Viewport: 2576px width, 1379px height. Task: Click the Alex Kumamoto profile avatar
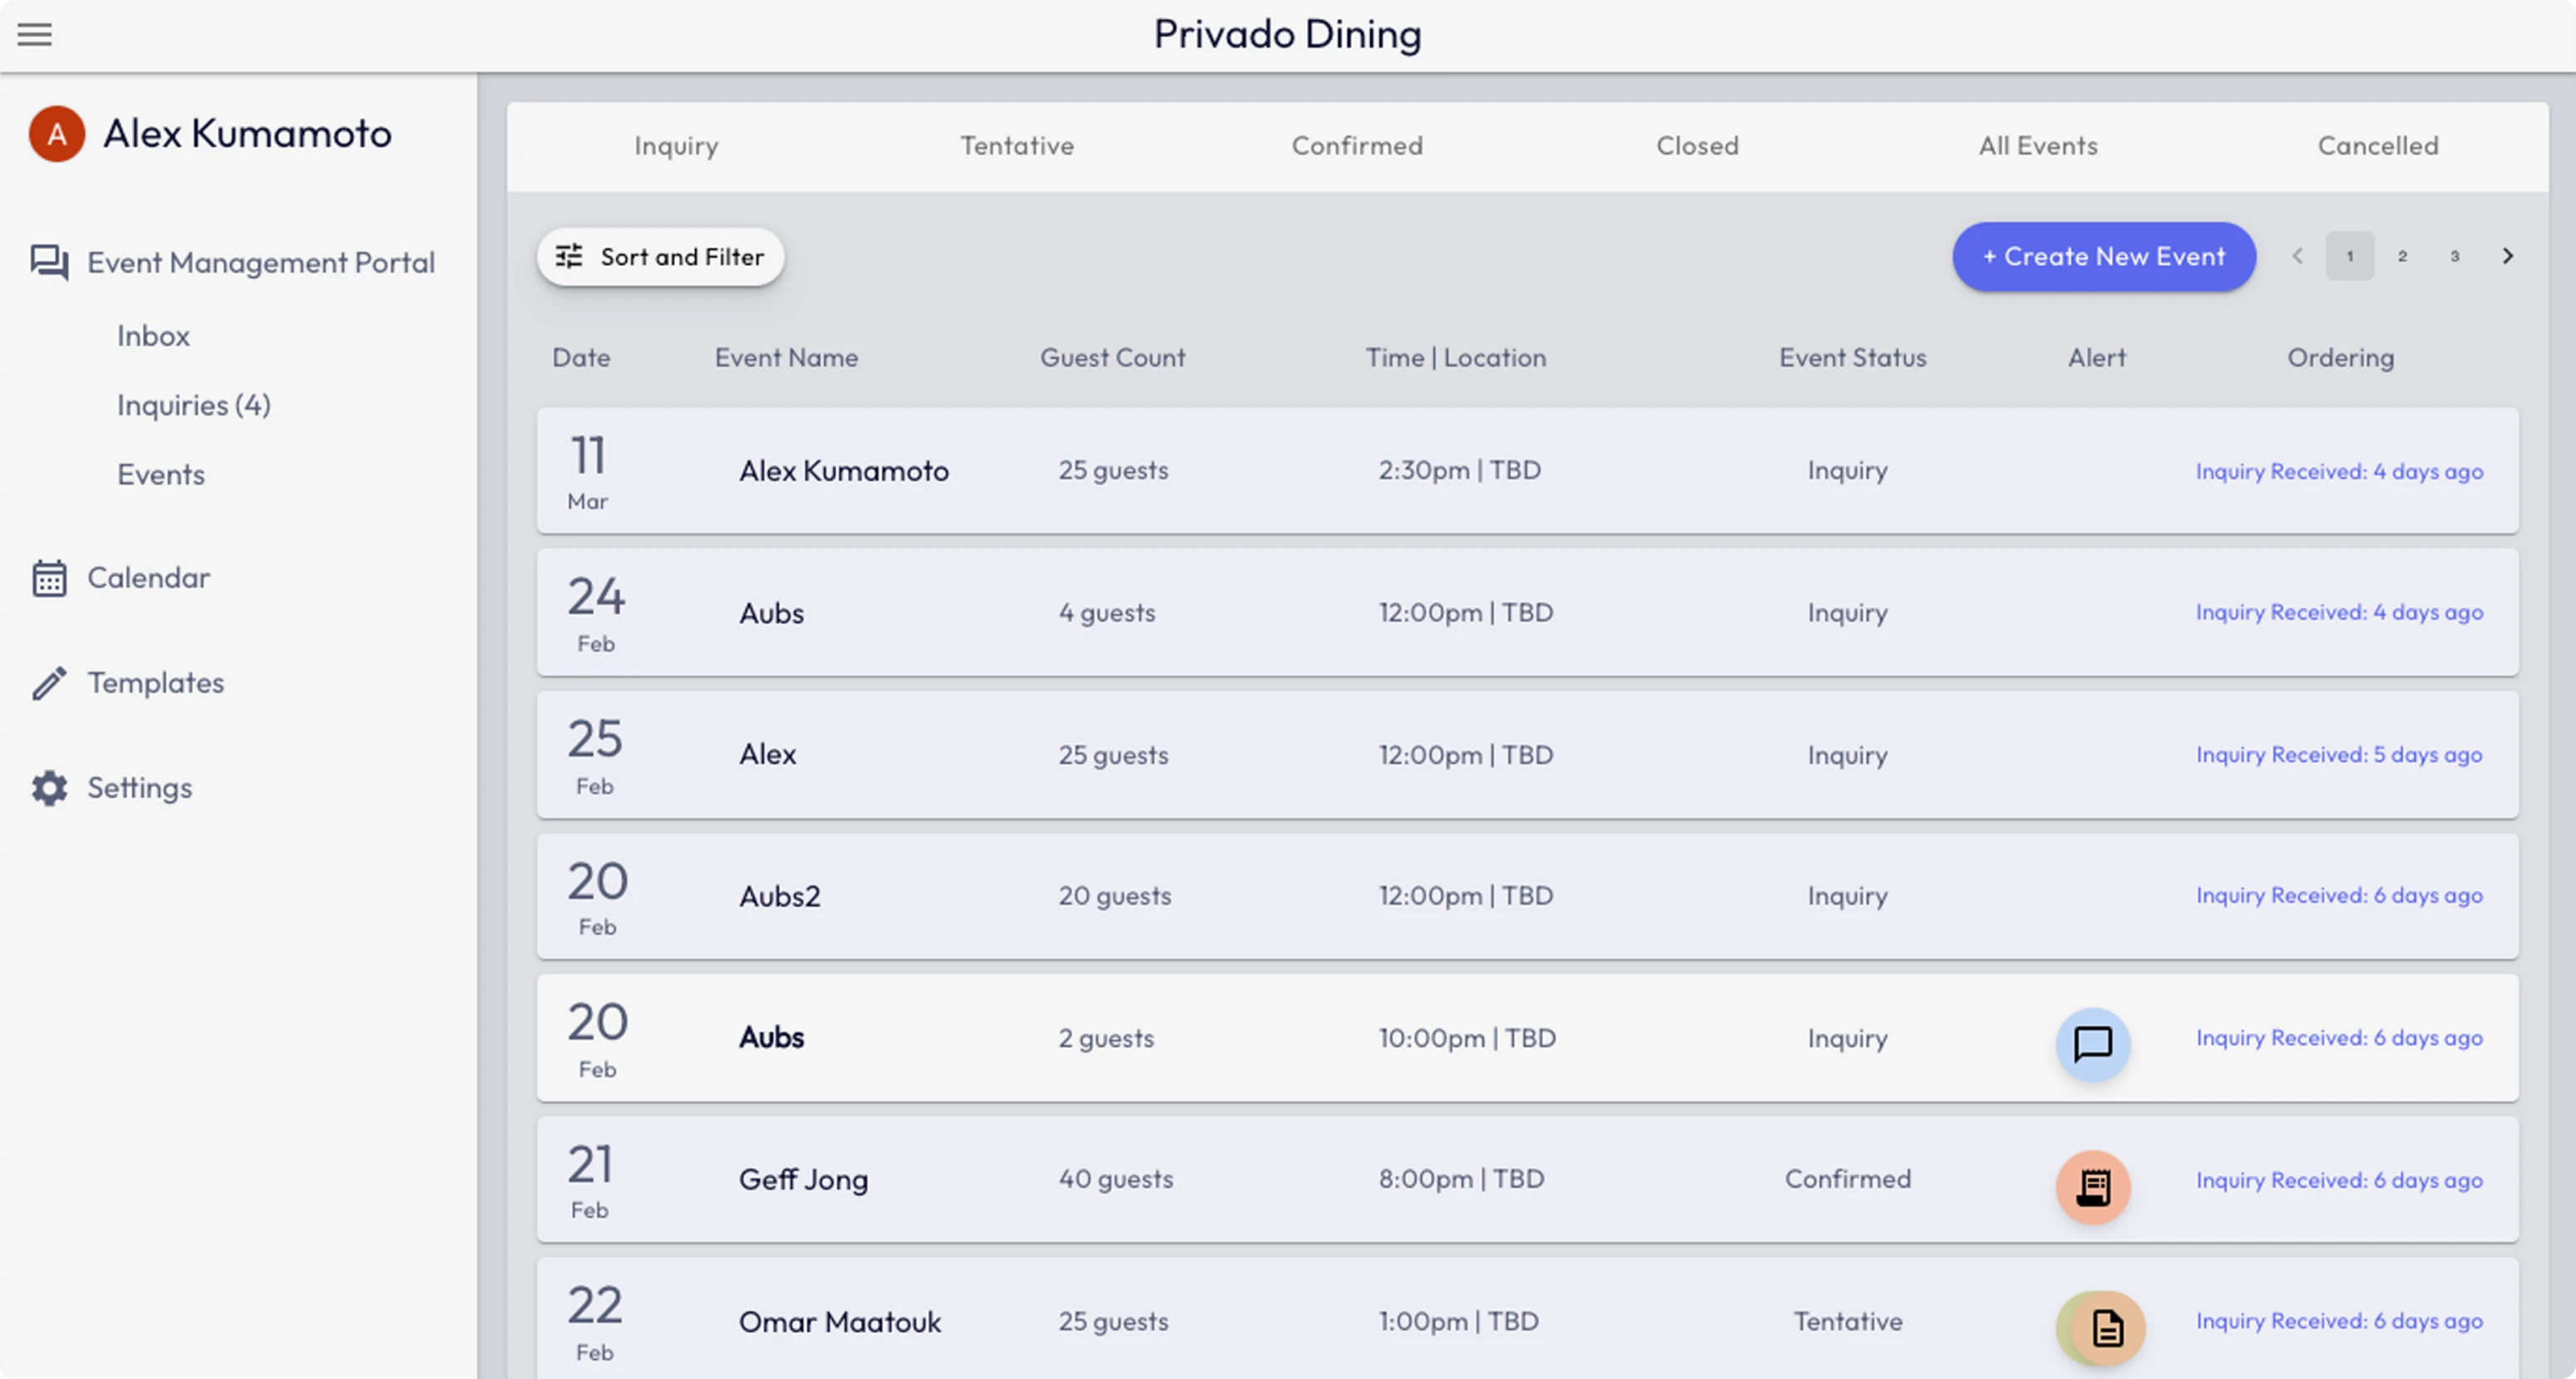point(57,133)
